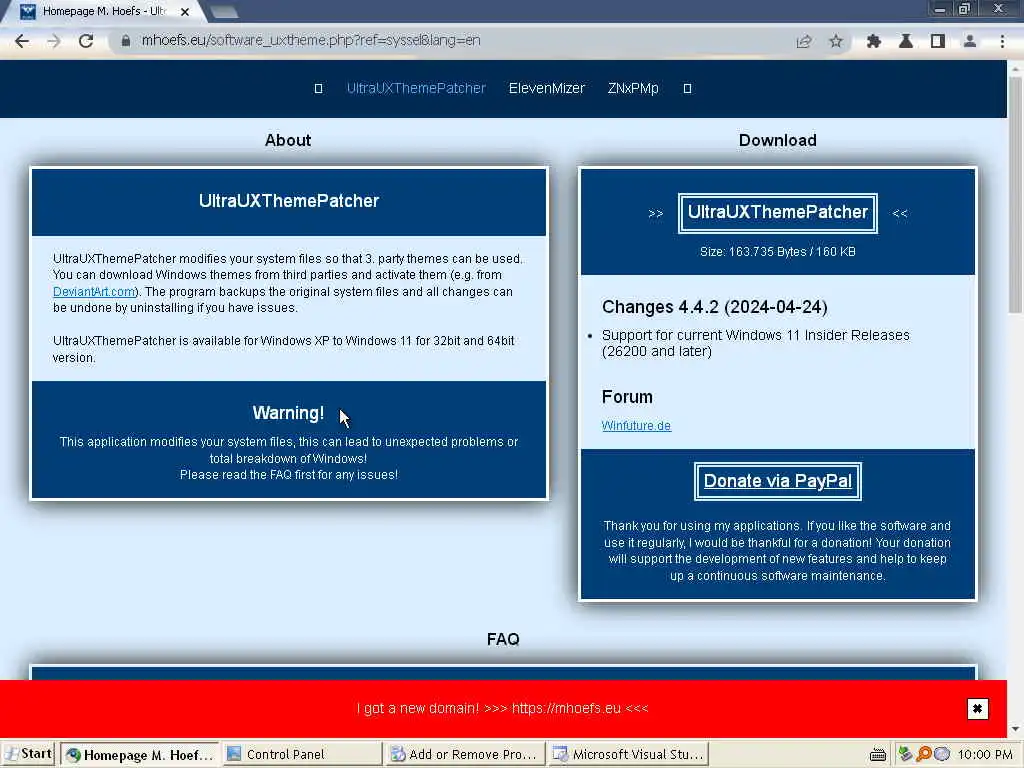Click the 10:00 PM clock
Screen dimensions: 1024x768
coord(985,754)
